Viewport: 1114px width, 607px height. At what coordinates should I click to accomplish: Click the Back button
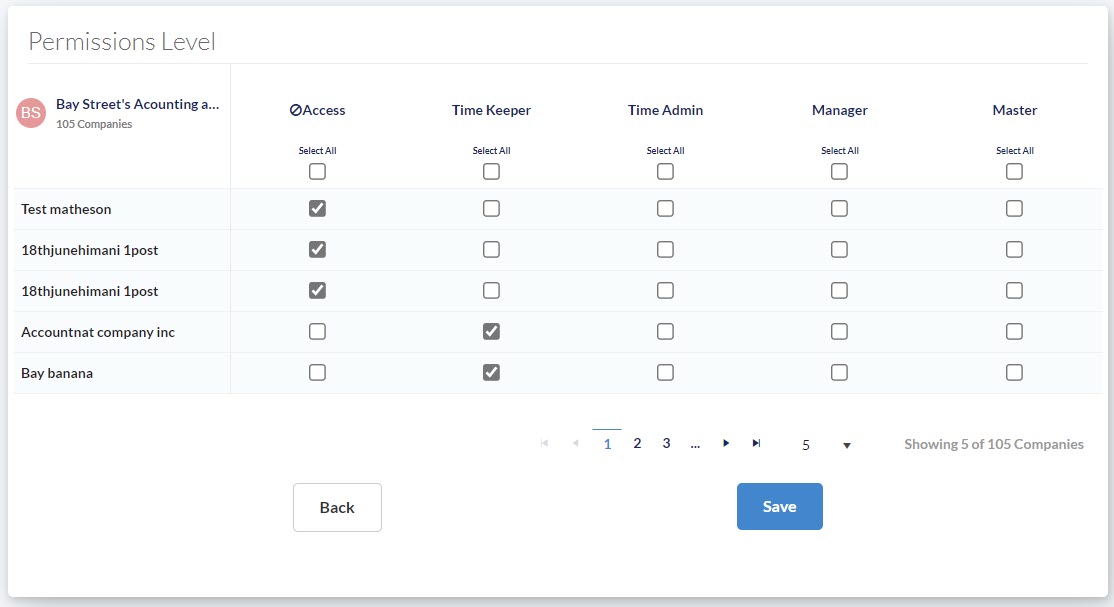337,507
